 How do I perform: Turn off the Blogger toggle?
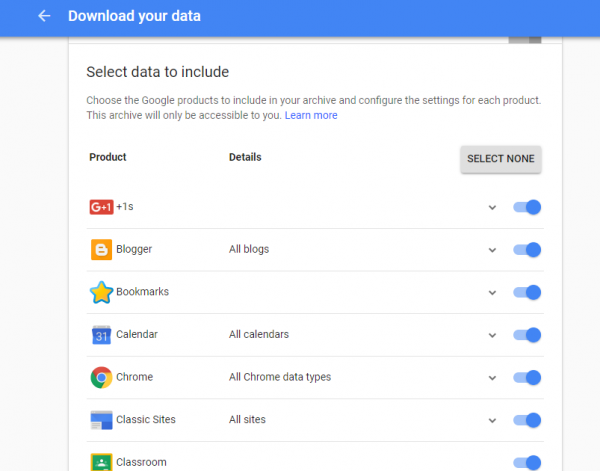[x=527, y=249]
